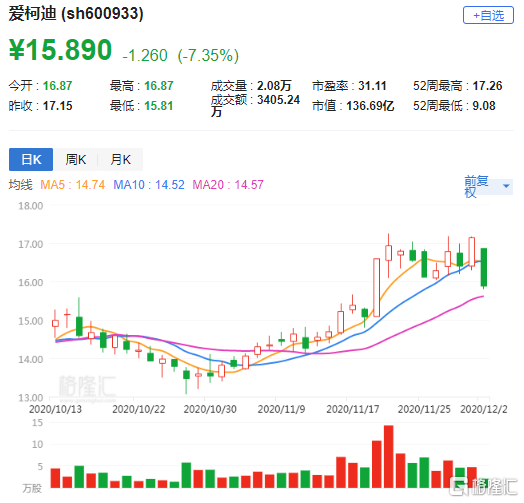Click the 今开 value 16.87
Image resolution: width=524 pixels, height=503 pixels.
57,86
